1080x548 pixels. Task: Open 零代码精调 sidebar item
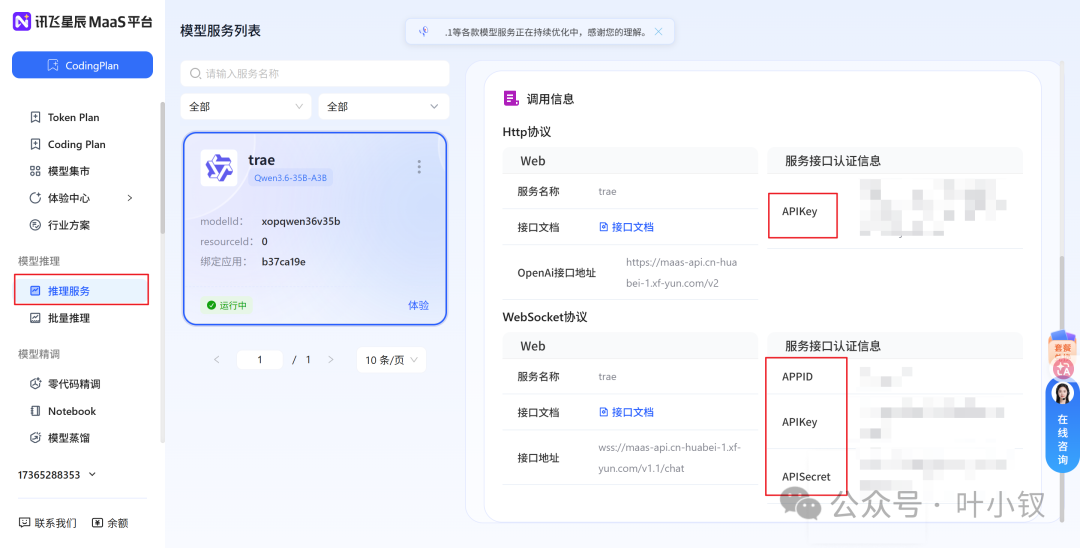click(x=74, y=383)
